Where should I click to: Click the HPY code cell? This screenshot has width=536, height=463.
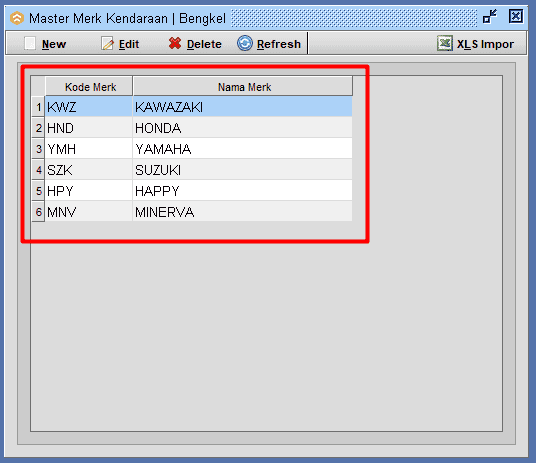tap(89, 191)
